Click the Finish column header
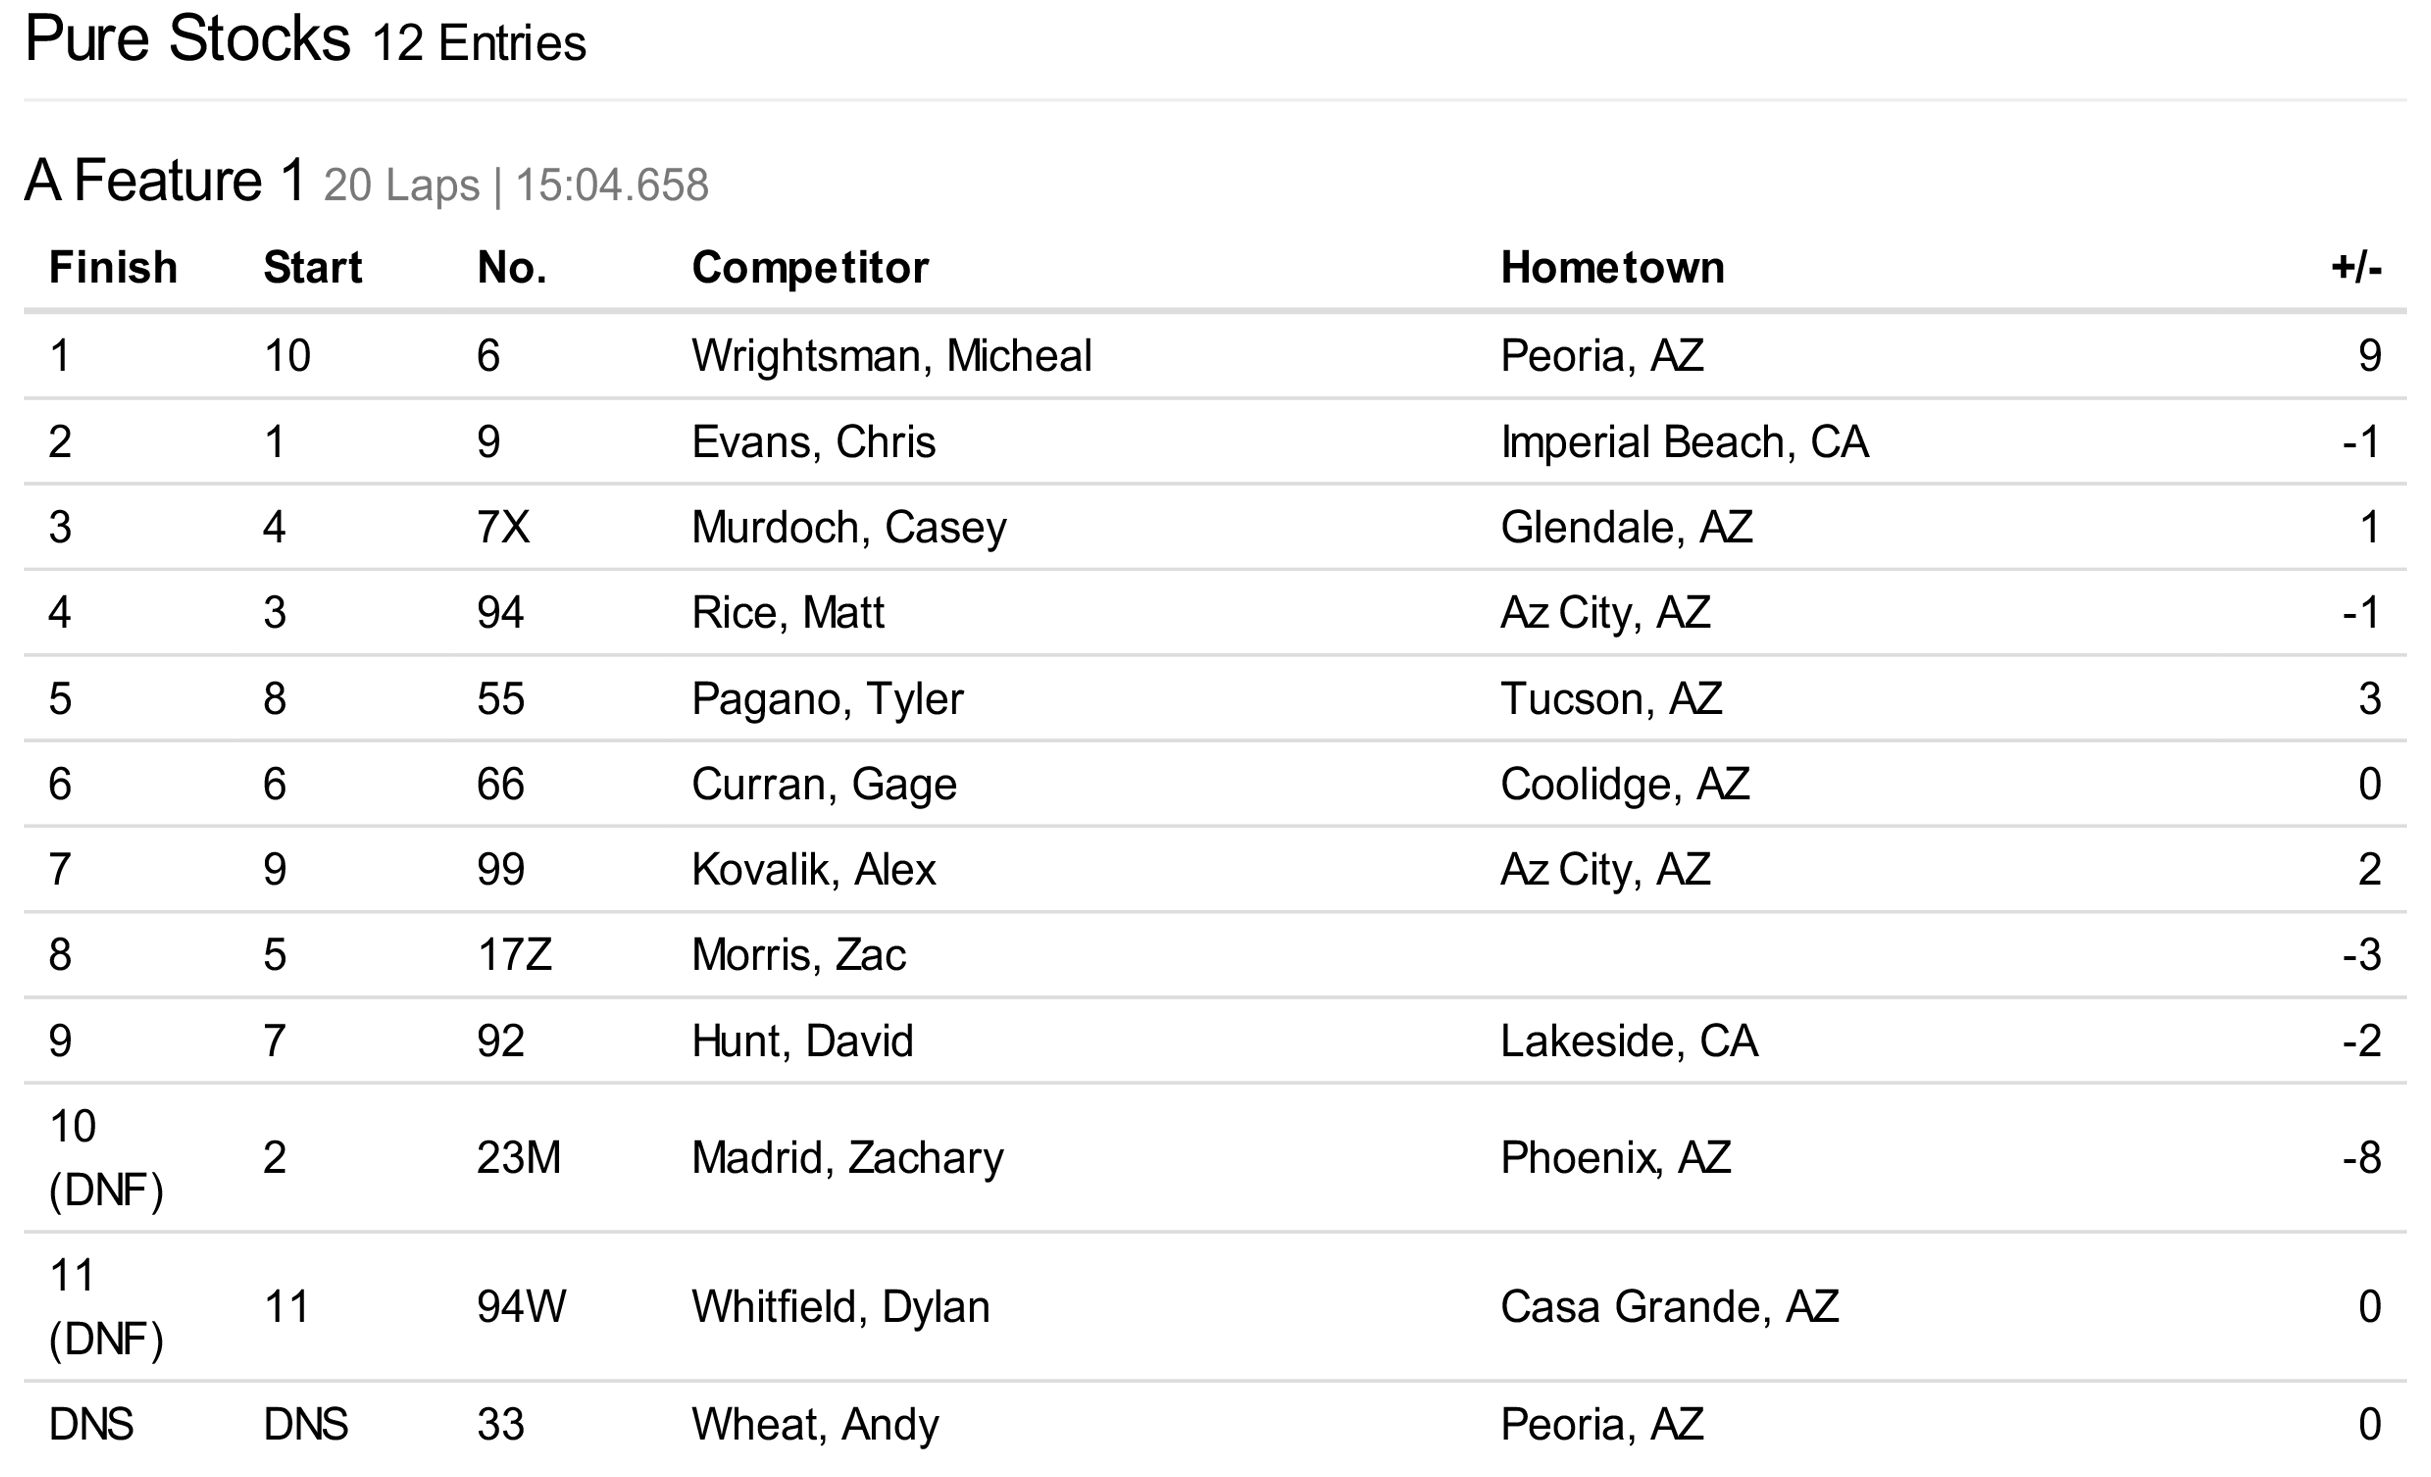2431x1477 pixels. 113,268
